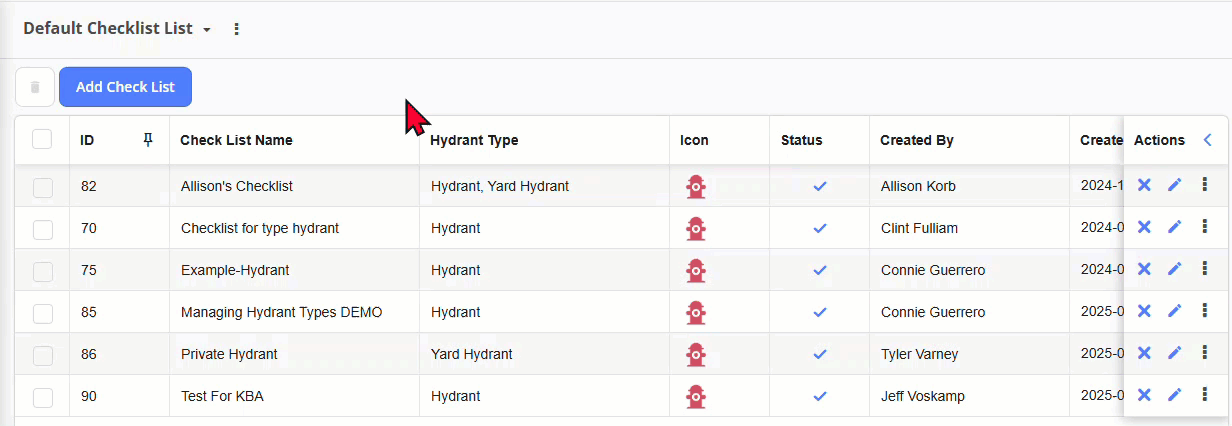Open Test For KBA checklist name
The width and height of the screenshot is (1232, 426).
222,396
